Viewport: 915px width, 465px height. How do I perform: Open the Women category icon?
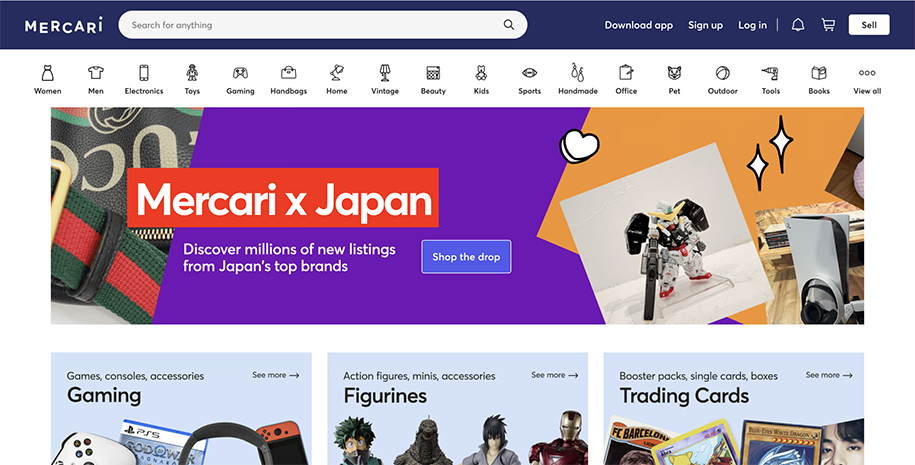(47, 74)
